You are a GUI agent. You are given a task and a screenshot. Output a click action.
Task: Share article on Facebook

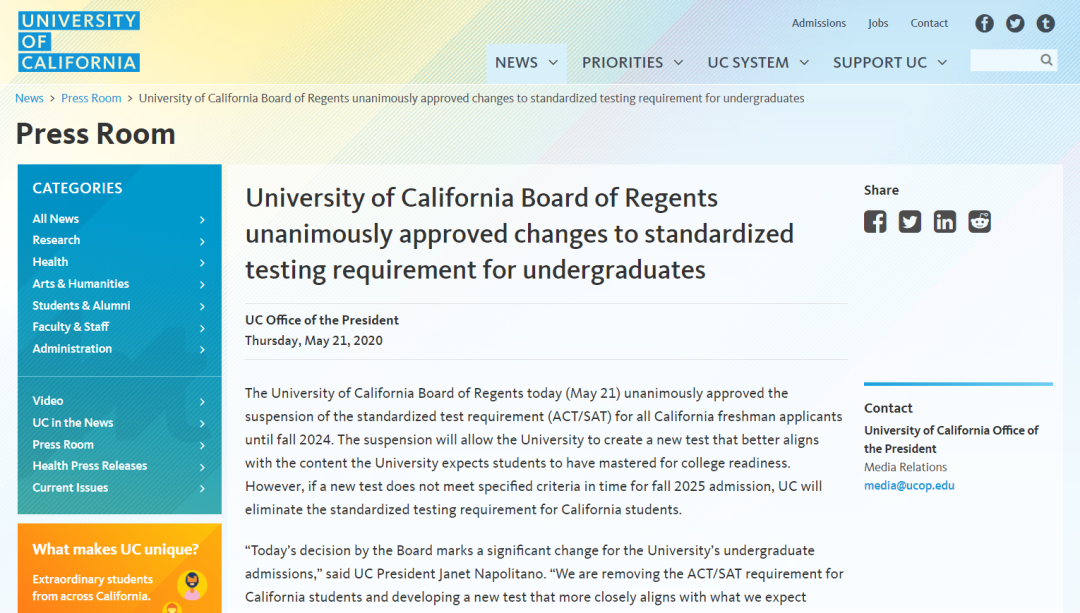pyautogui.click(x=875, y=222)
